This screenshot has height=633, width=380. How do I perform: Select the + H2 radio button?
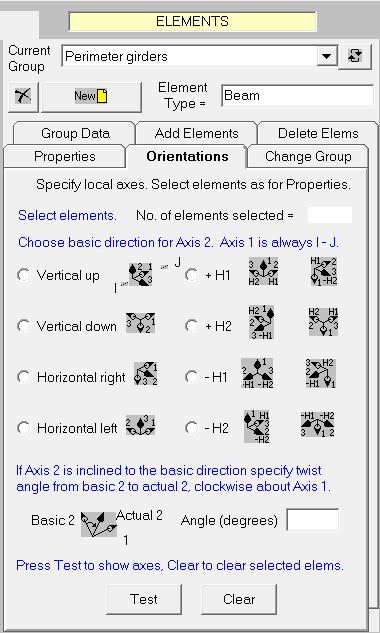[x=191, y=326]
